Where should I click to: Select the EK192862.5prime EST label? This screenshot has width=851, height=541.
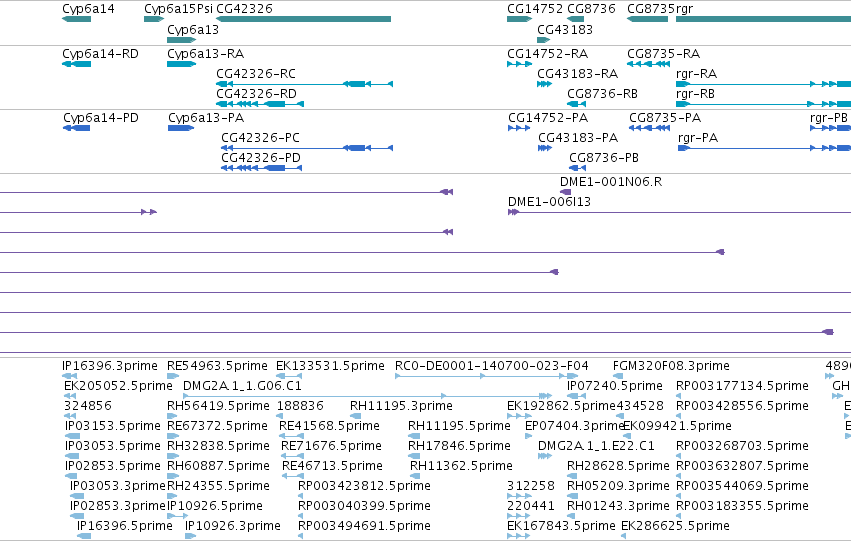coord(561,406)
